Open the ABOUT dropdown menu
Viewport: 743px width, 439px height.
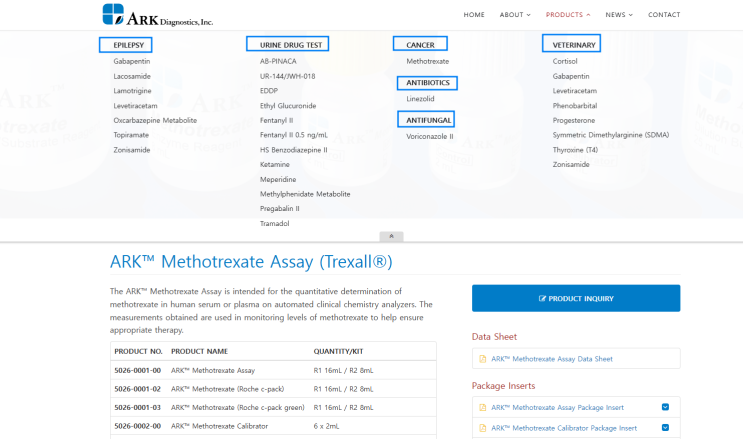pos(514,15)
